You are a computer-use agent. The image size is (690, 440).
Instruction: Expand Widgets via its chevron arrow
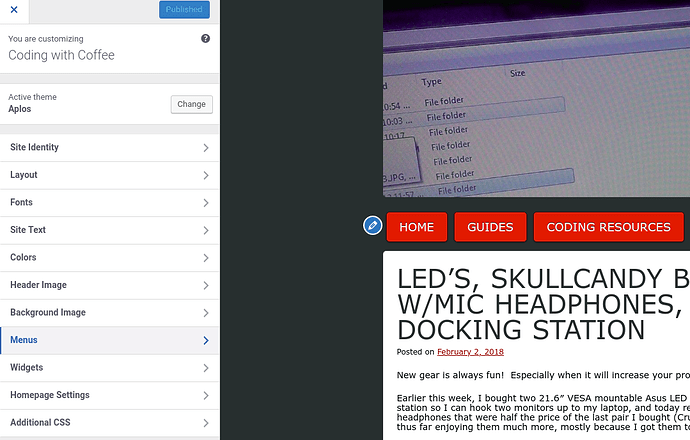206,368
